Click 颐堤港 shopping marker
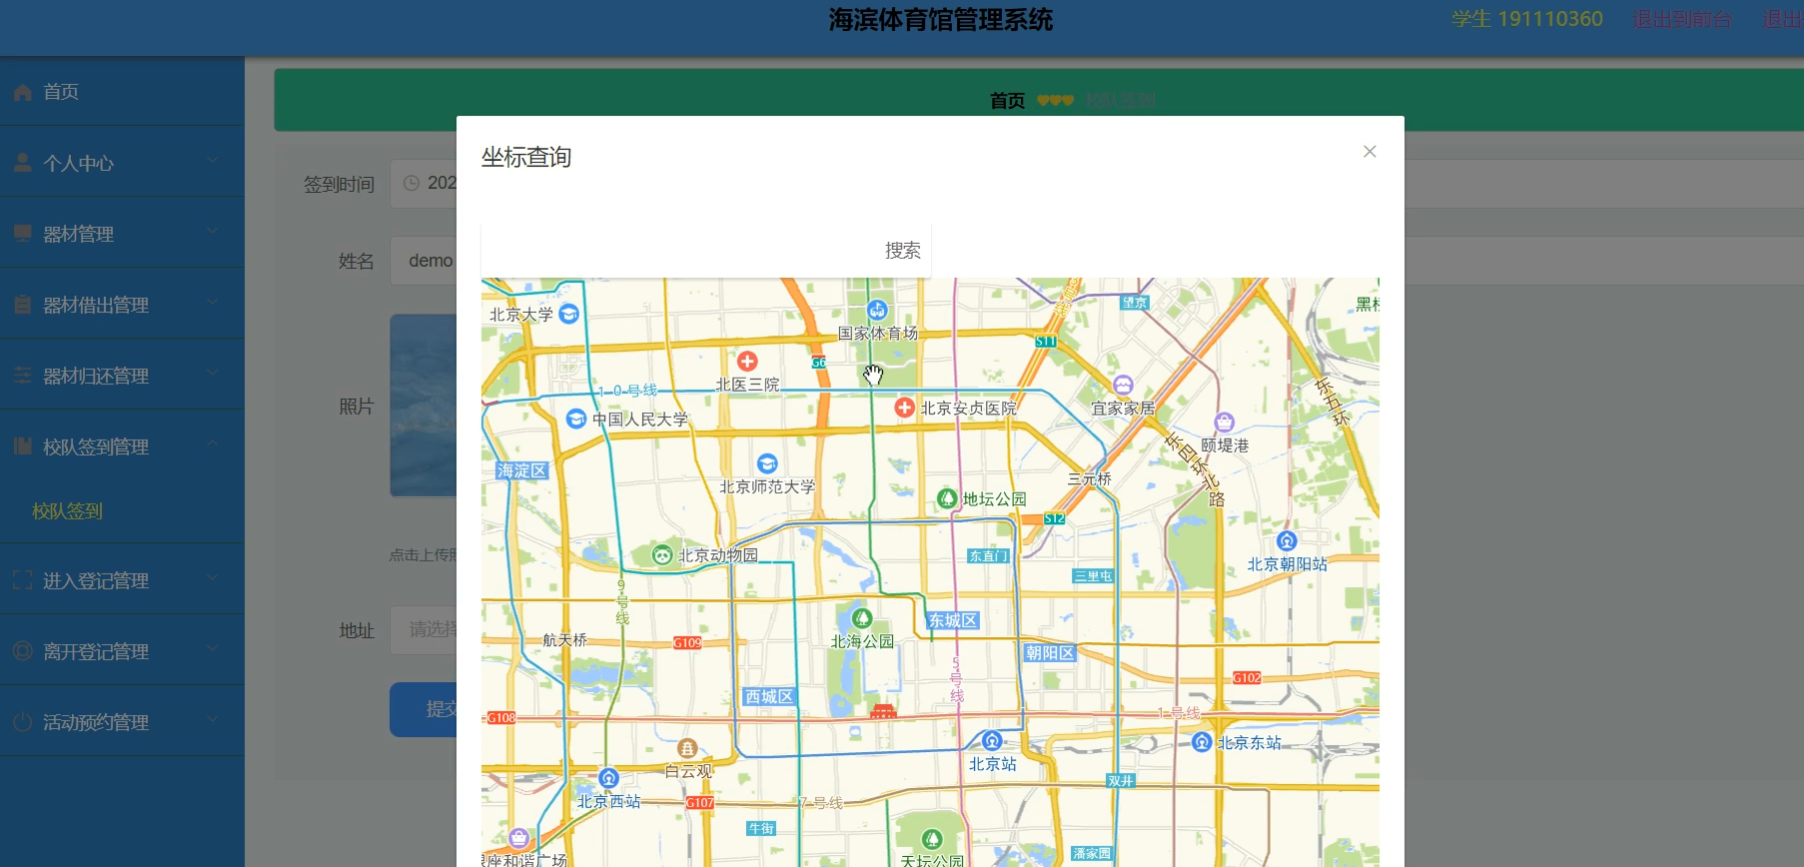This screenshot has width=1804, height=867. (1224, 422)
